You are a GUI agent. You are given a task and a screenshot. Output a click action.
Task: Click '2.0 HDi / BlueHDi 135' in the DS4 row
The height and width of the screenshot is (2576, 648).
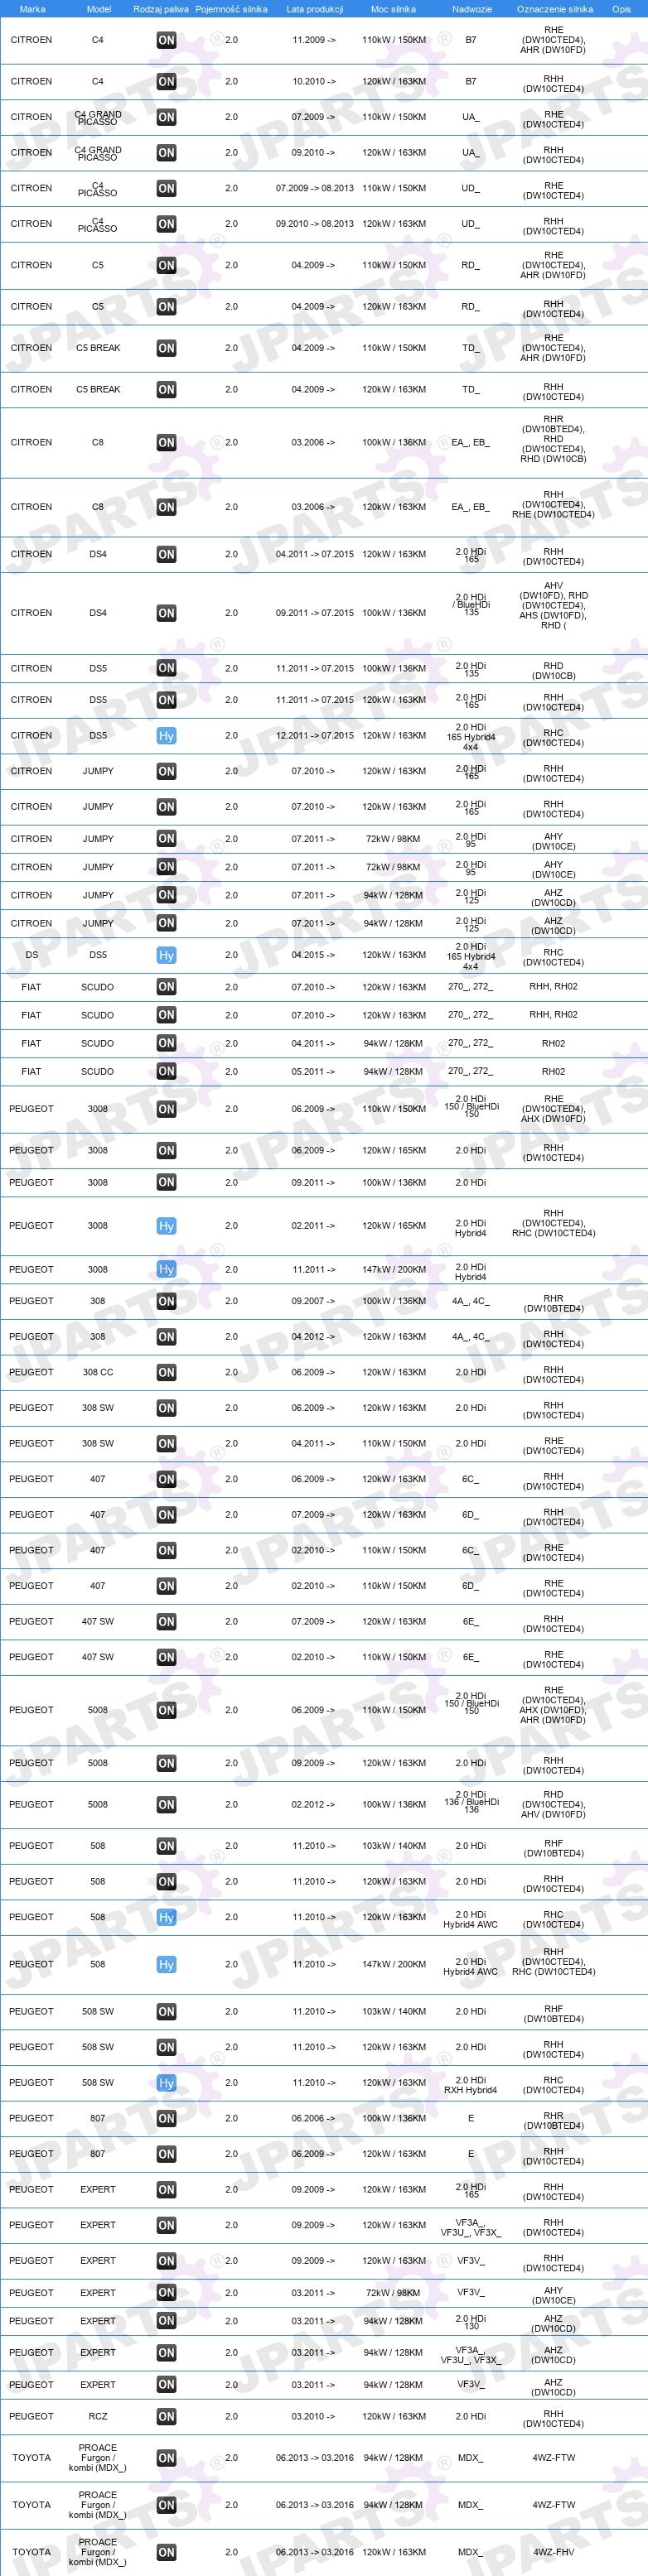coord(471,604)
